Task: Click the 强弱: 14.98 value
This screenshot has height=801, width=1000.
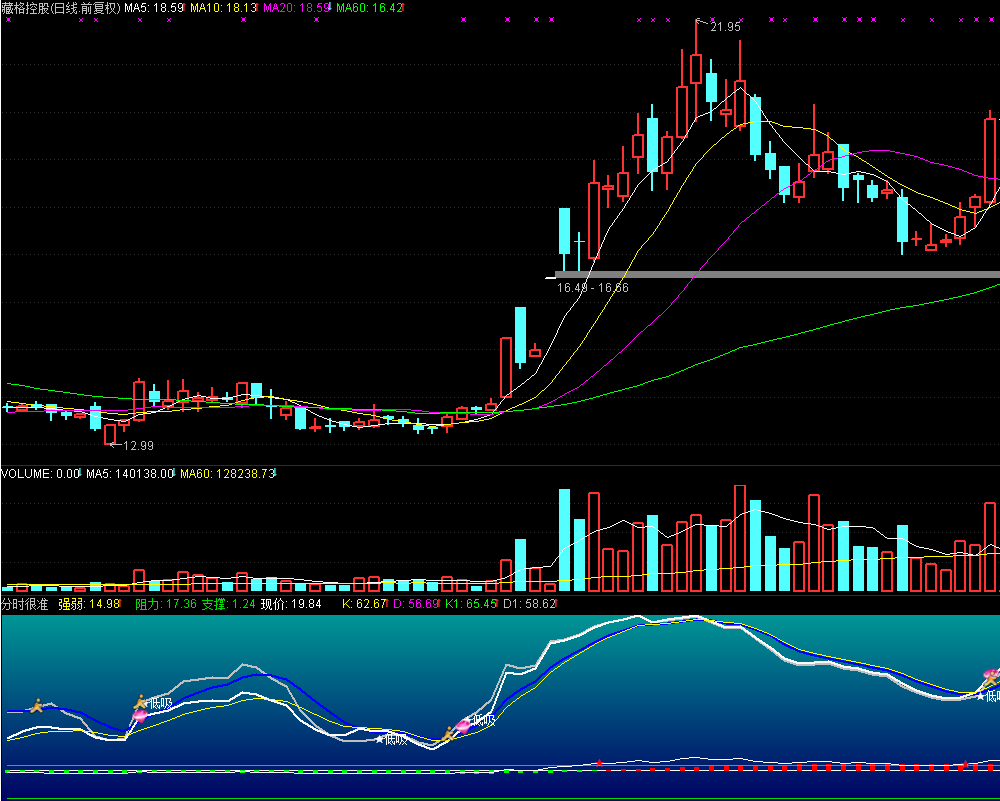Action: [x=89, y=604]
